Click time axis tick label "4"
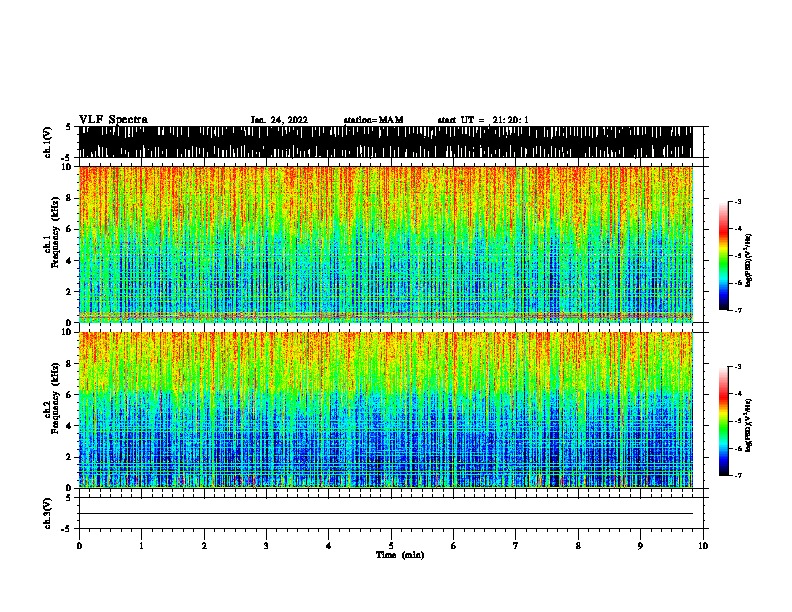 tap(329, 546)
